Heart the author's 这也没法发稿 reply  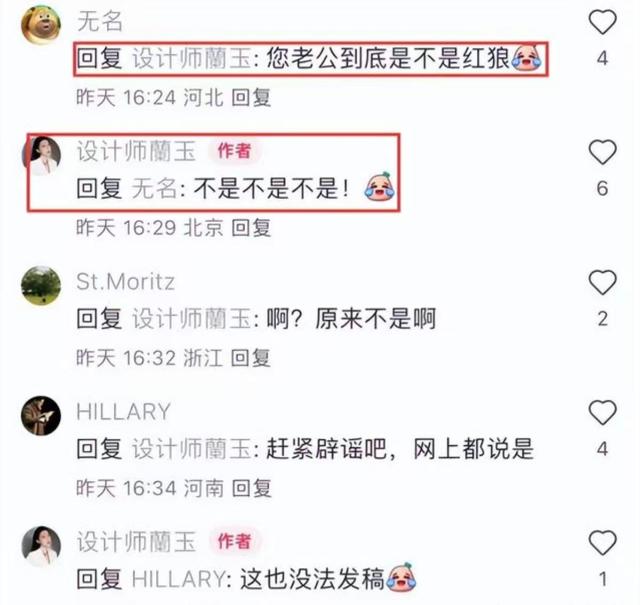[x=602, y=543]
